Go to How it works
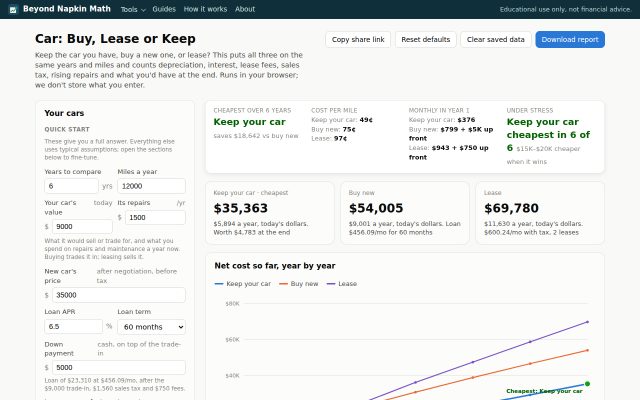Image resolution: width=640 pixels, height=400 pixels. [x=205, y=9]
